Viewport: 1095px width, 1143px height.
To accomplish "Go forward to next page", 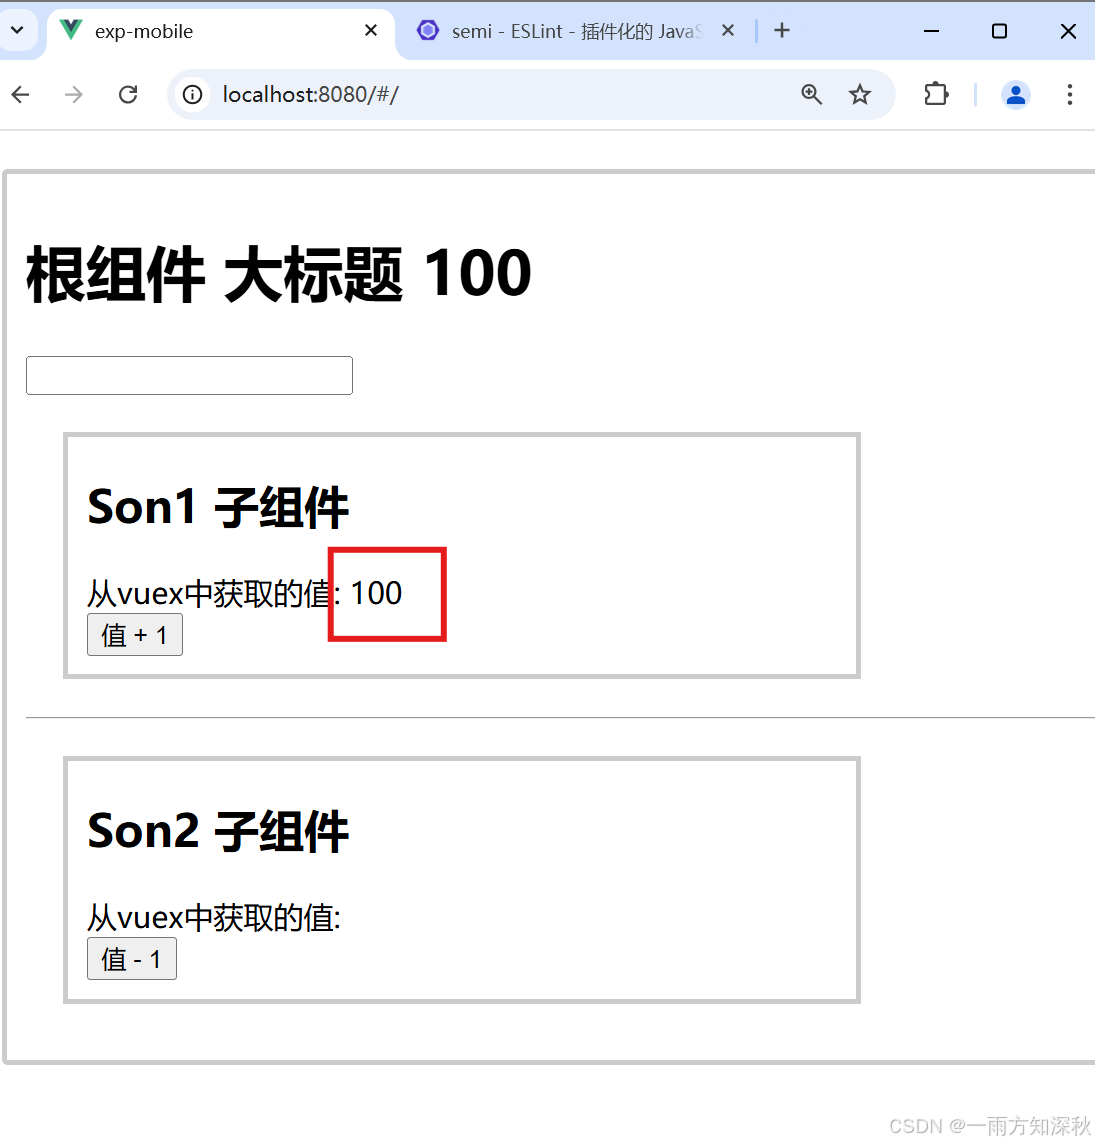I will [x=74, y=95].
